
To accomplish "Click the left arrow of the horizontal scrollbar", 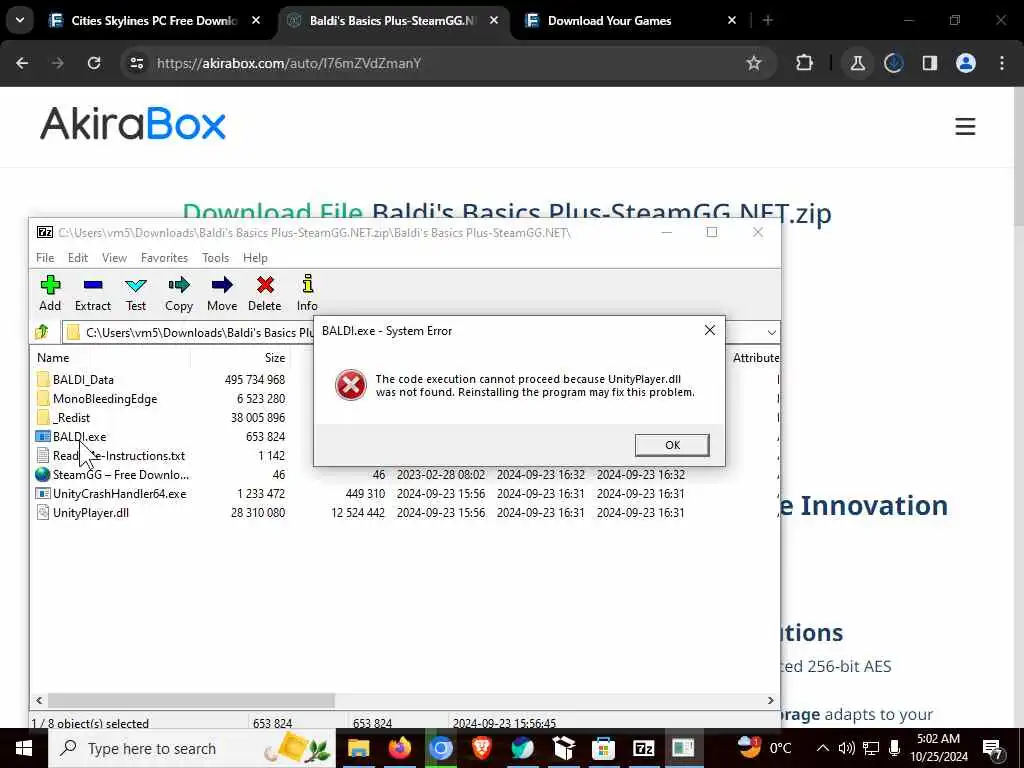I will (39, 700).
